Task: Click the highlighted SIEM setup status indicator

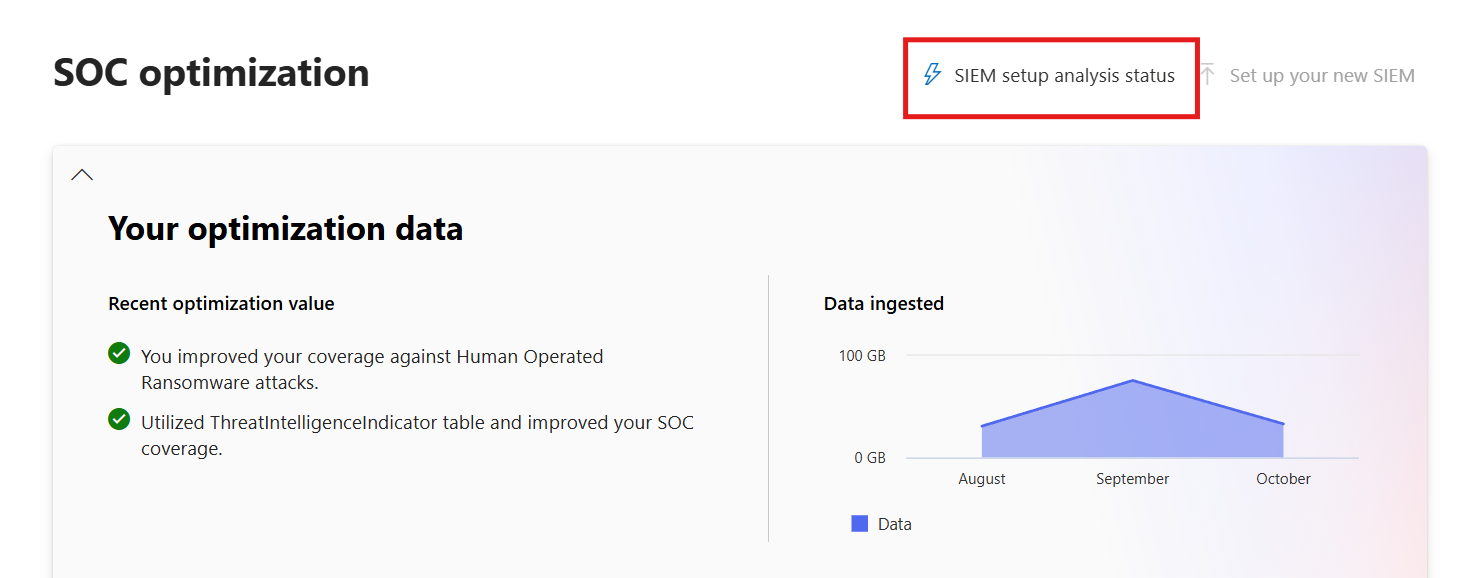Action: point(1050,75)
